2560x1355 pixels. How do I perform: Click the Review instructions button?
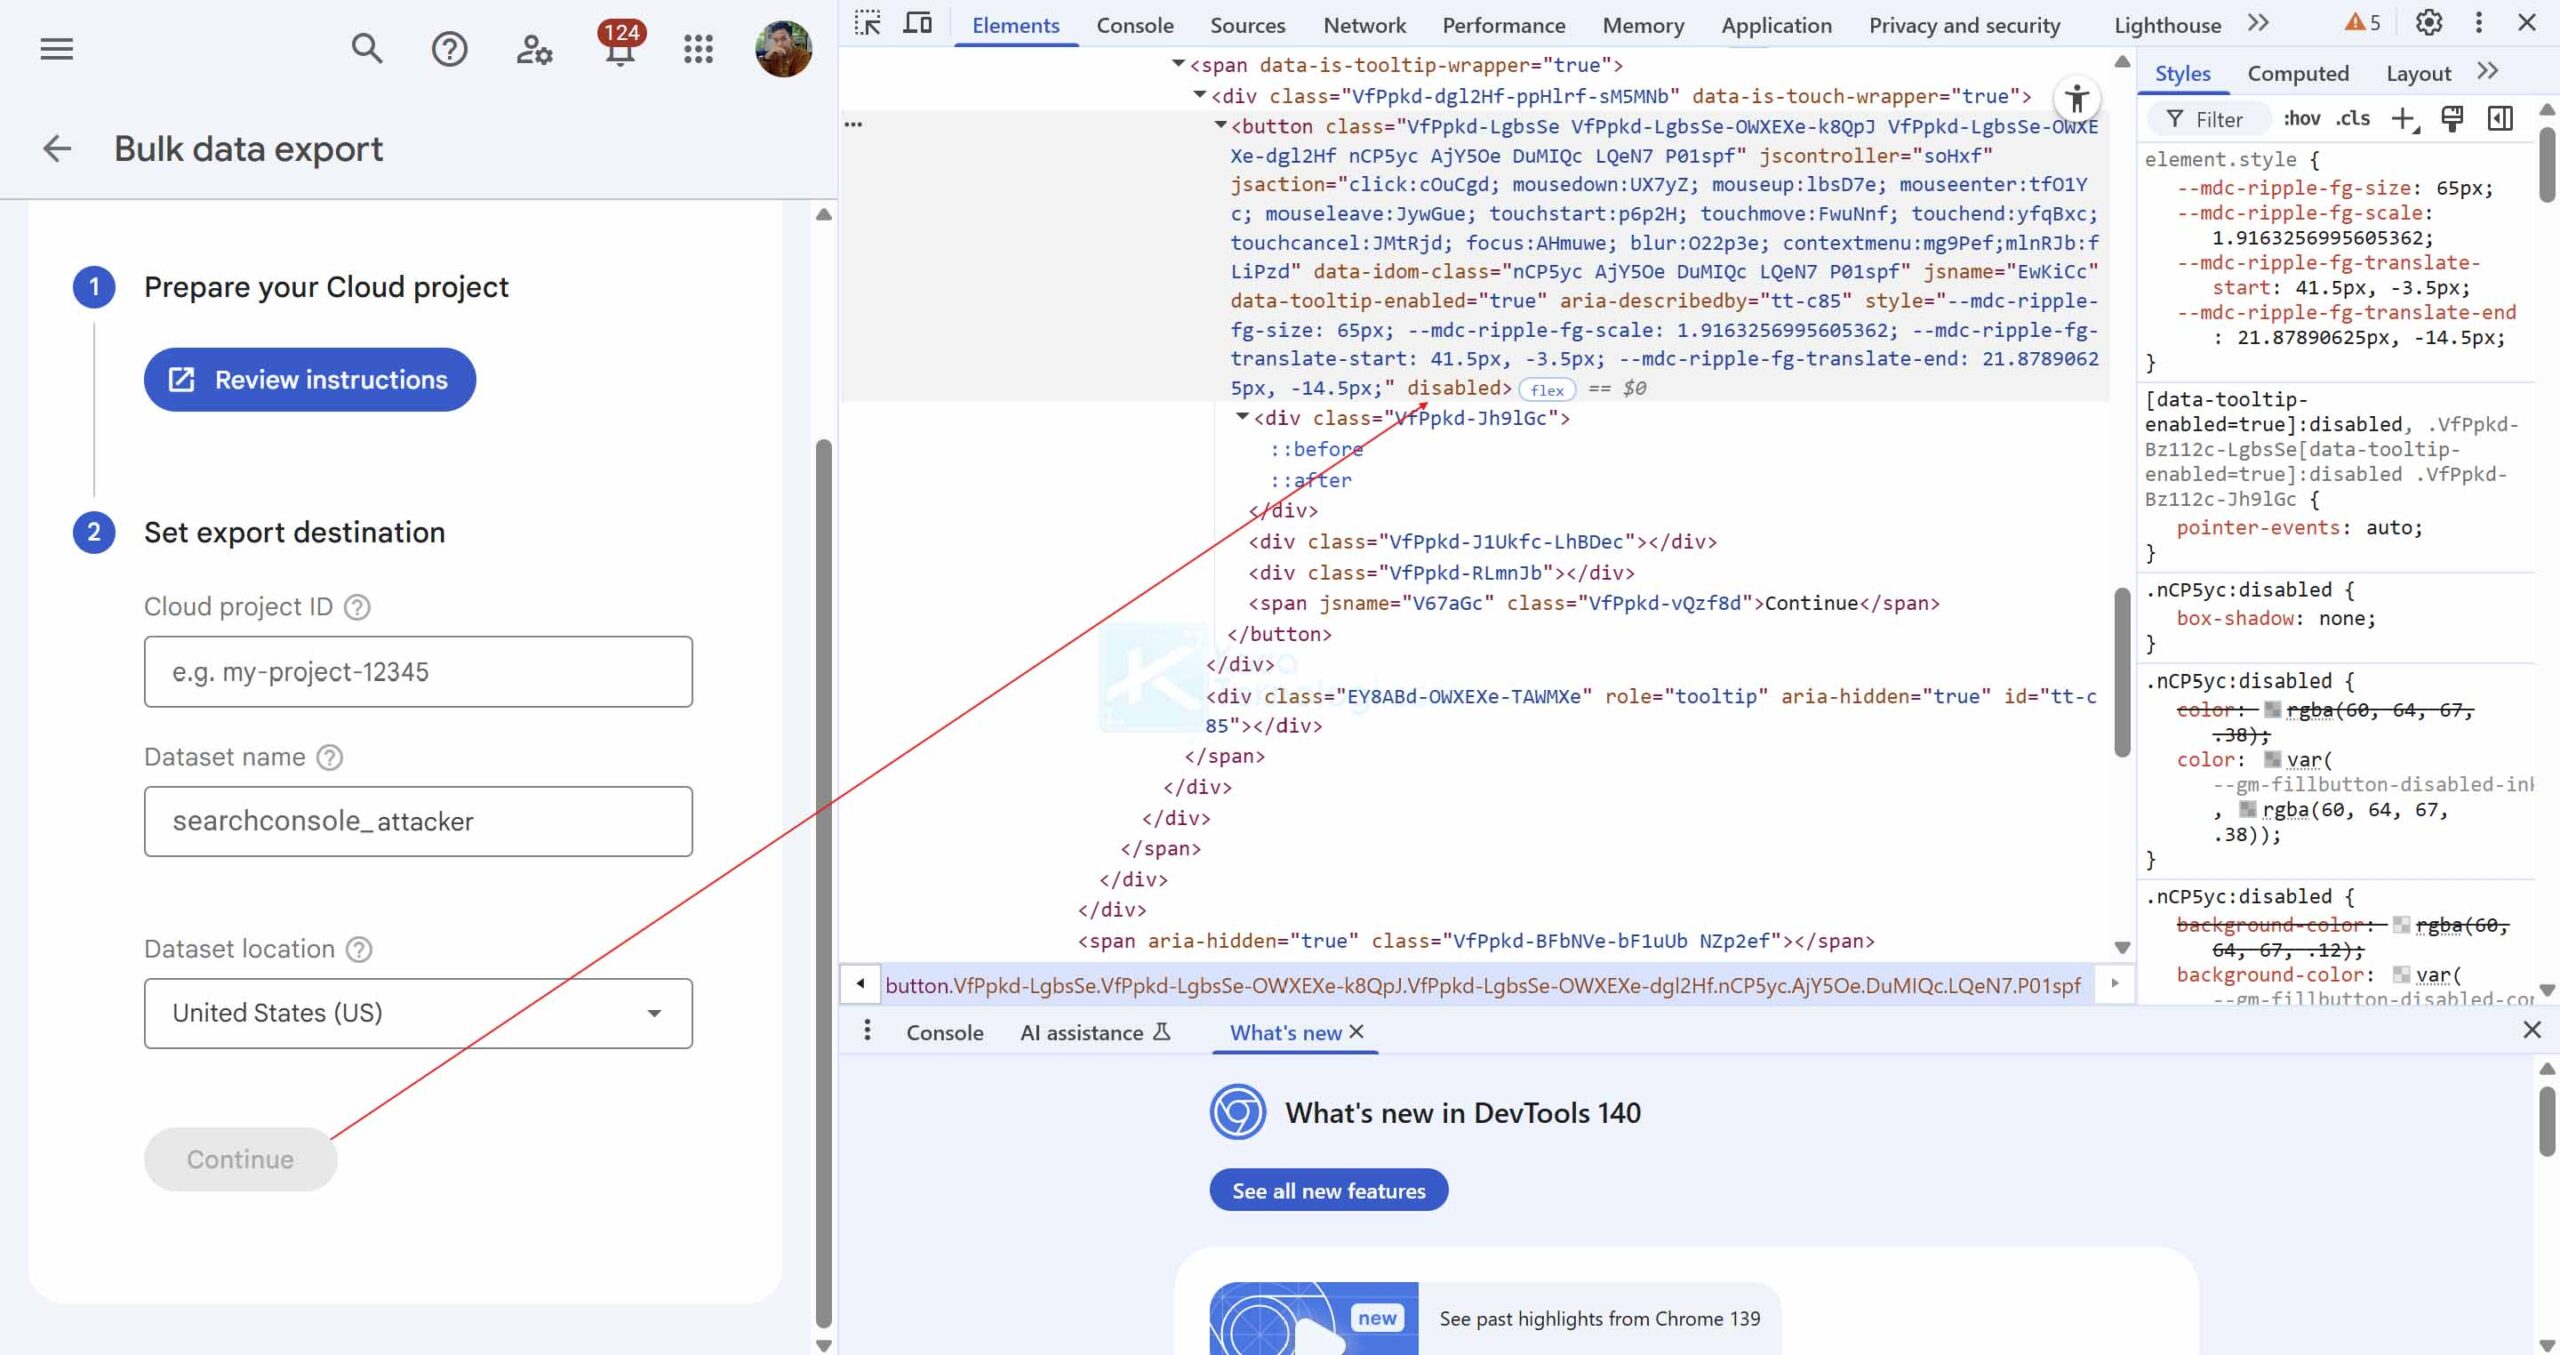[309, 380]
